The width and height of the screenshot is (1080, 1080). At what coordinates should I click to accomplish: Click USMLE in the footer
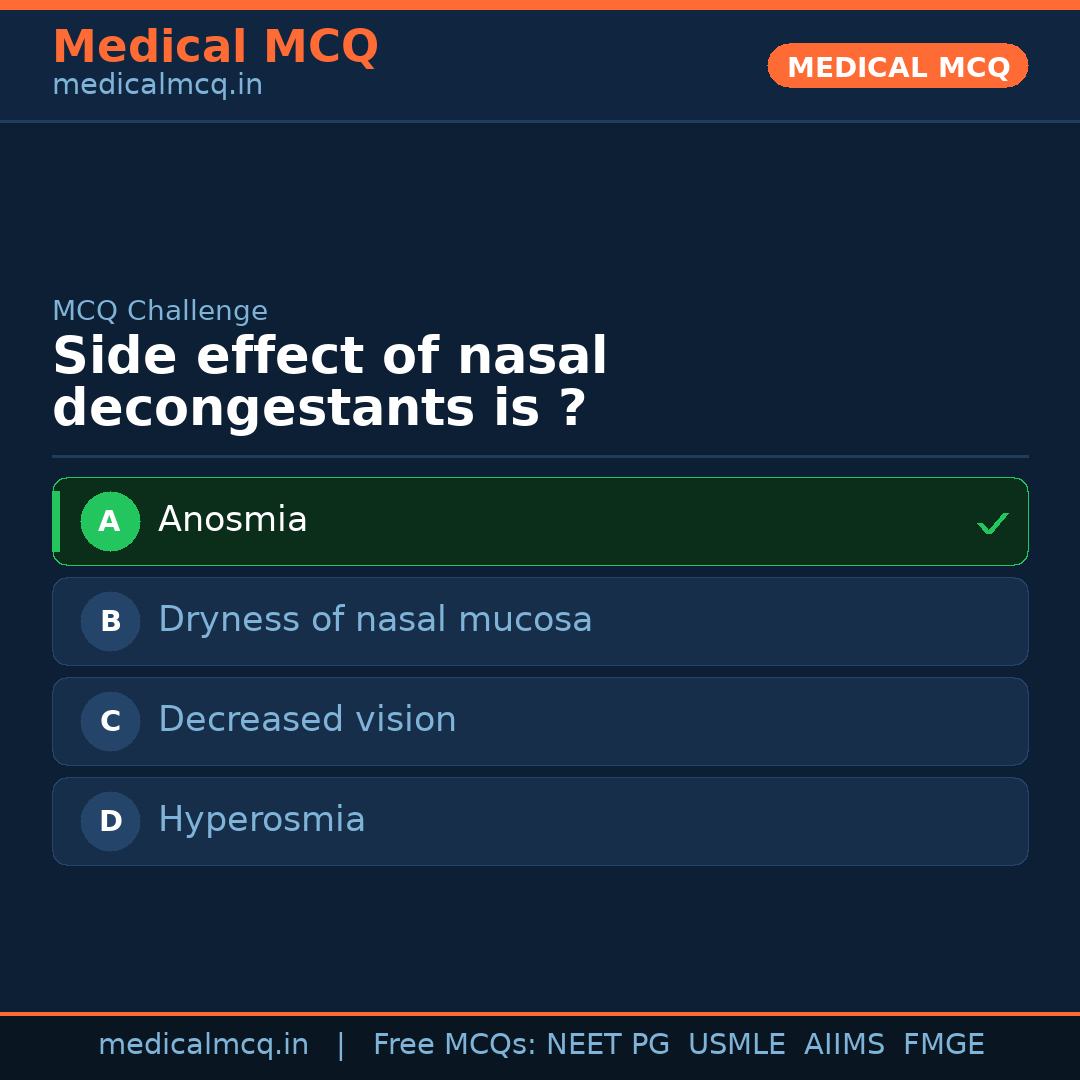(x=736, y=1045)
